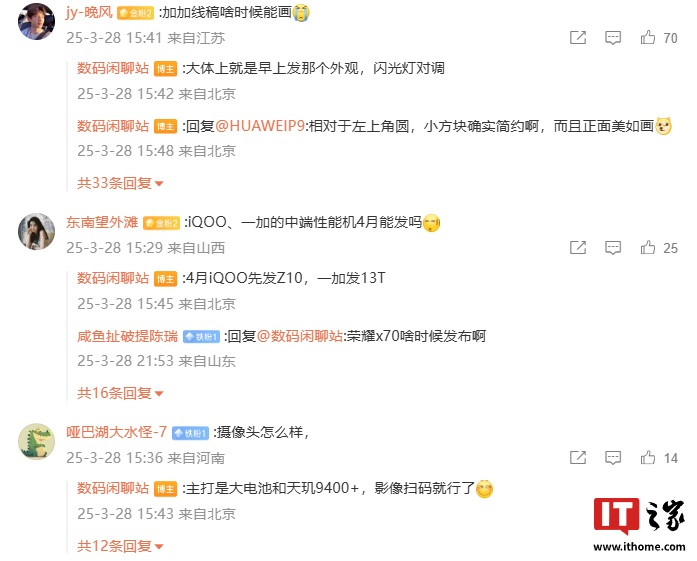
Task: Open reply box on jy-晚风's comment
Action: 613,38
